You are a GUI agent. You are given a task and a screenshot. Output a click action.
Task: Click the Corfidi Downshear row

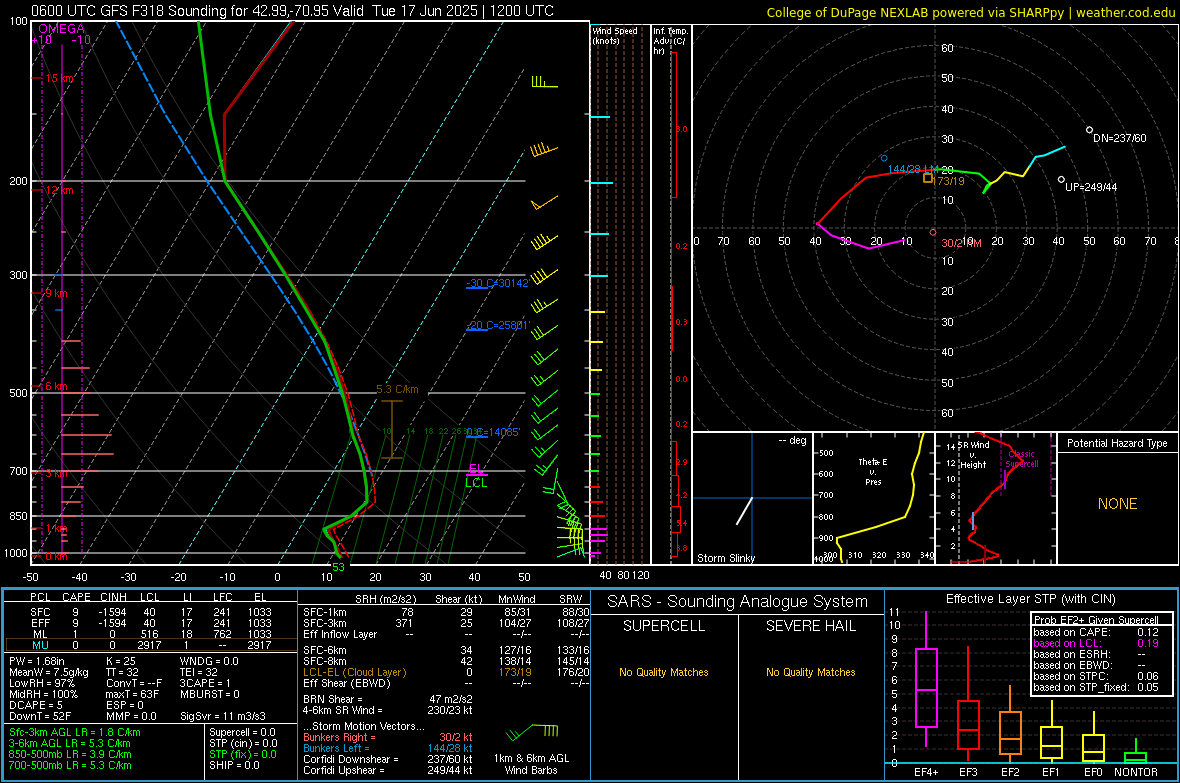tap(388, 759)
